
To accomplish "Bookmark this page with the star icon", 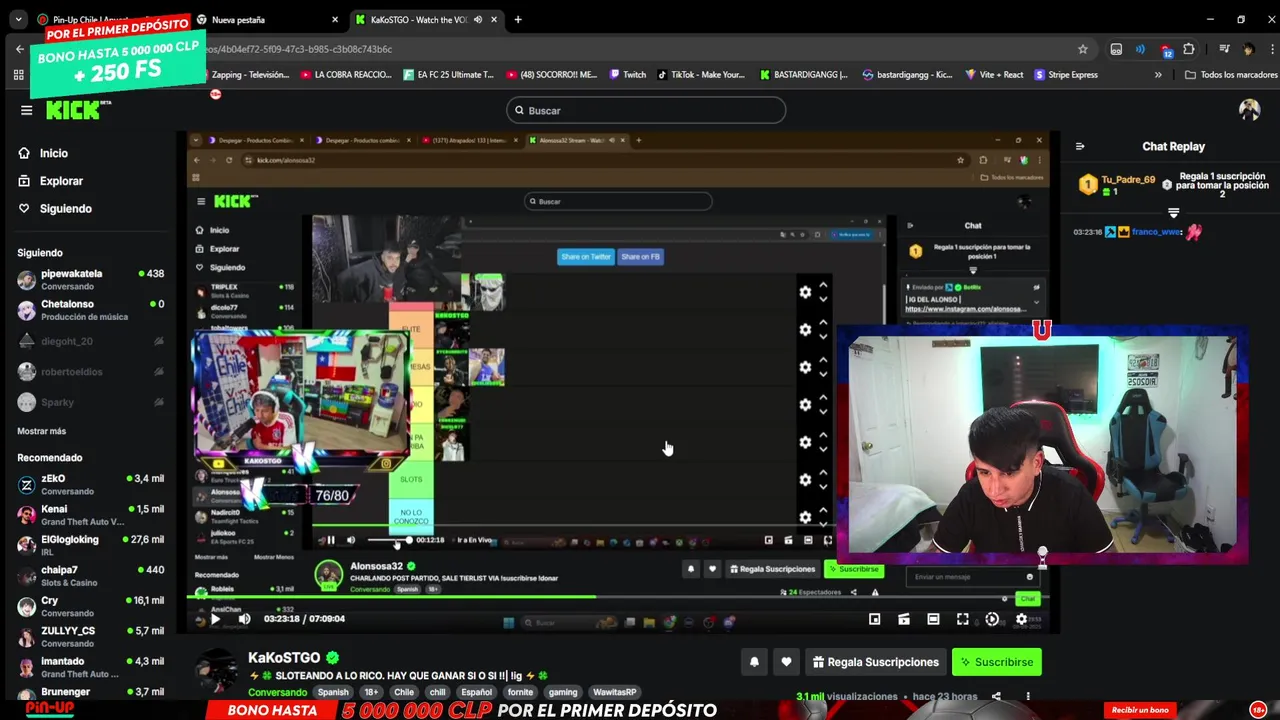I will pyautogui.click(x=1083, y=49).
